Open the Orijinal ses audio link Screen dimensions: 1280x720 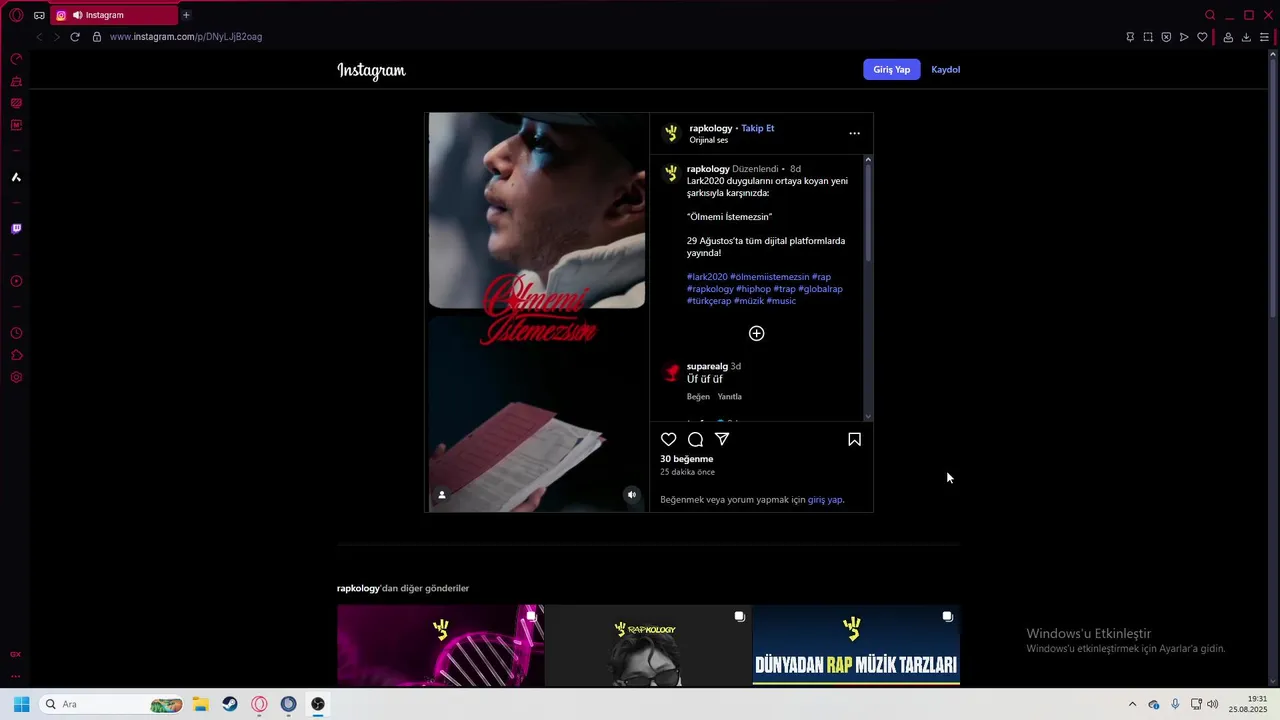click(x=709, y=140)
